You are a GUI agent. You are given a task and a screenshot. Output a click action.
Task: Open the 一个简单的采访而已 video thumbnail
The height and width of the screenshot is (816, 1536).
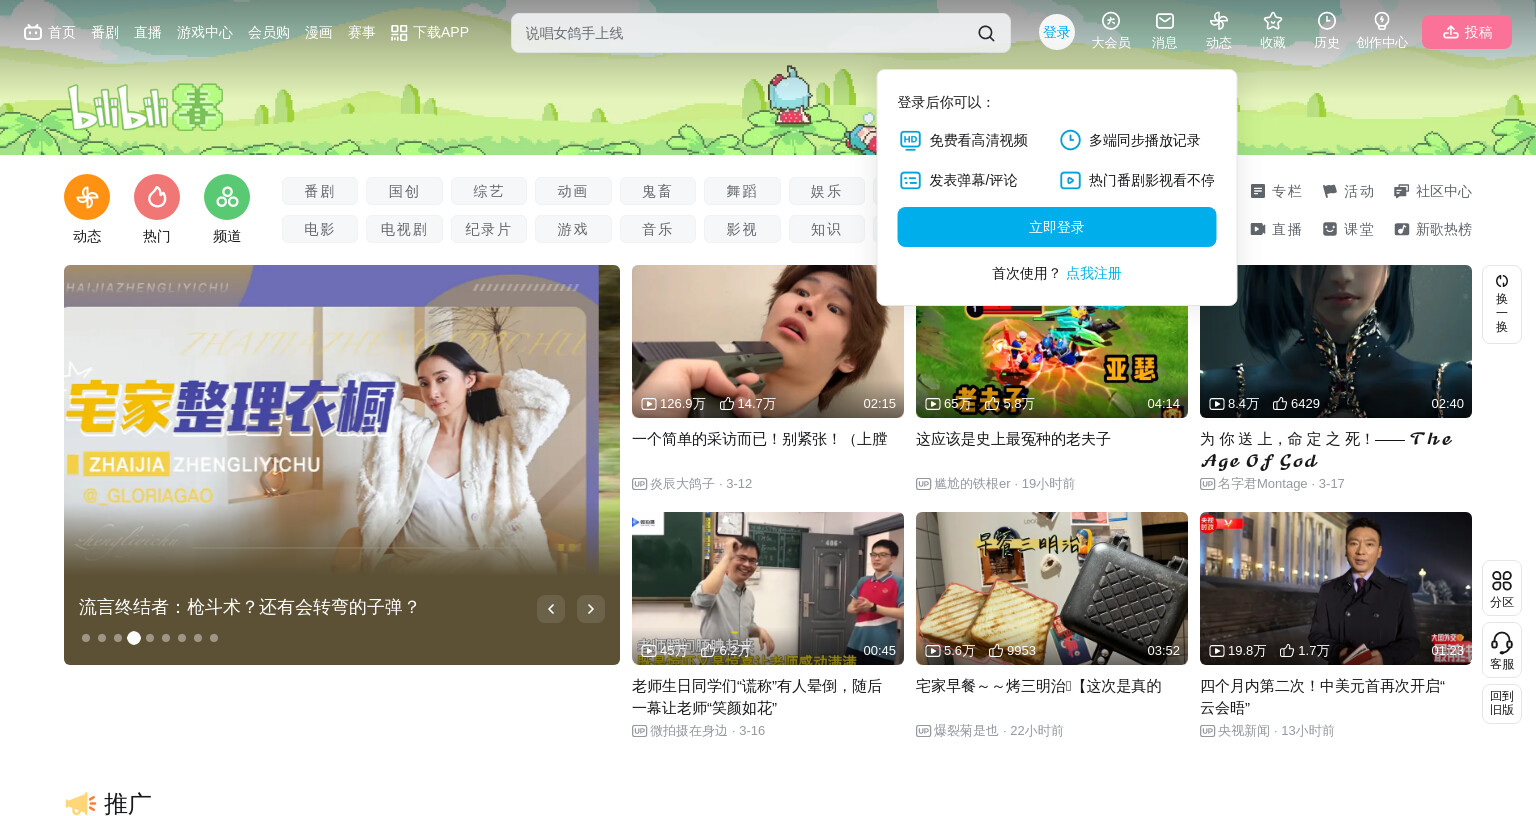[x=768, y=341]
